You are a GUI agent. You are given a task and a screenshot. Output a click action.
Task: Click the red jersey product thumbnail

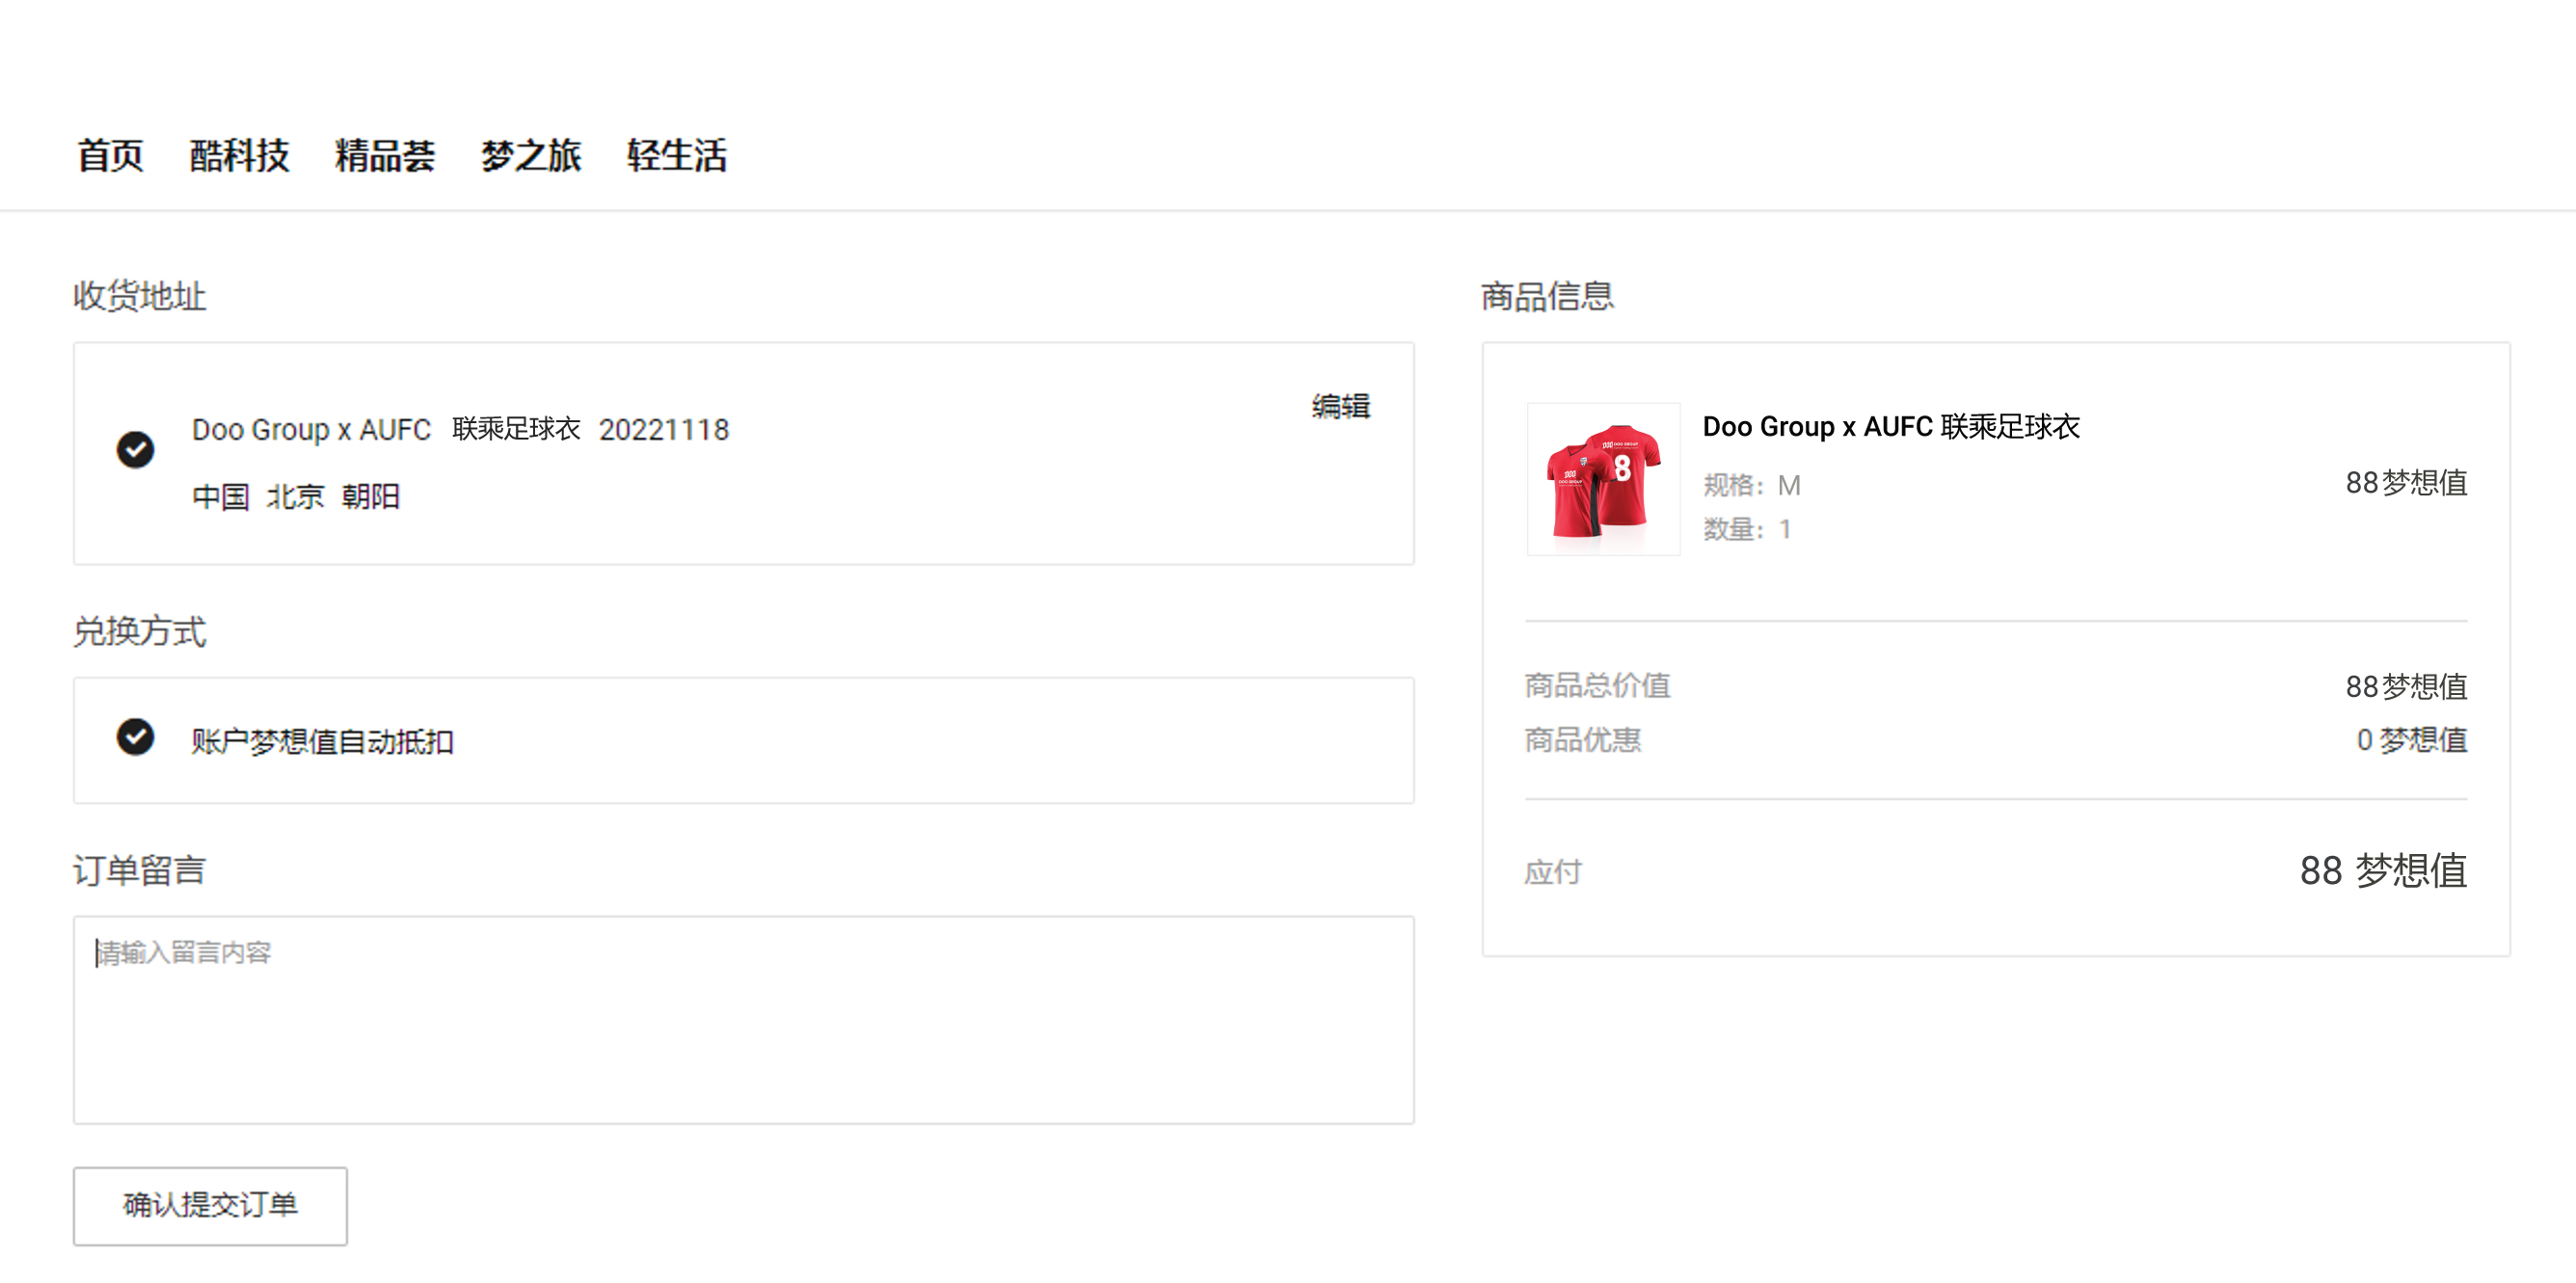pyautogui.click(x=1603, y=479)
